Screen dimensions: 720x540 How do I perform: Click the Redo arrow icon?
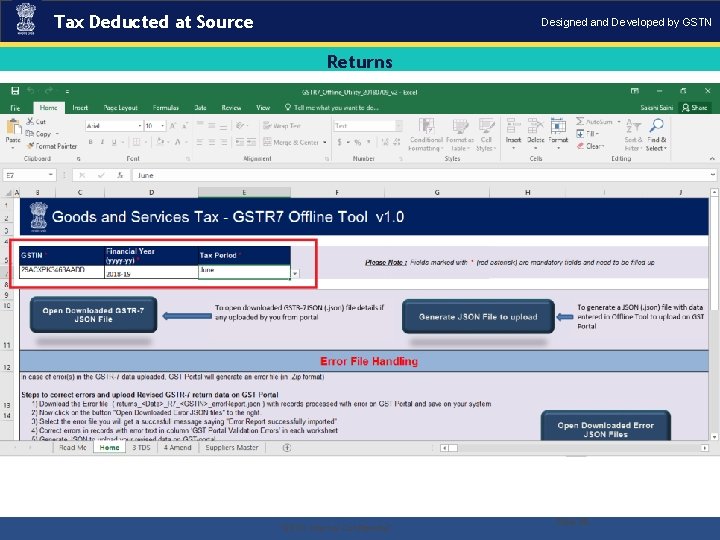(49, 91)
